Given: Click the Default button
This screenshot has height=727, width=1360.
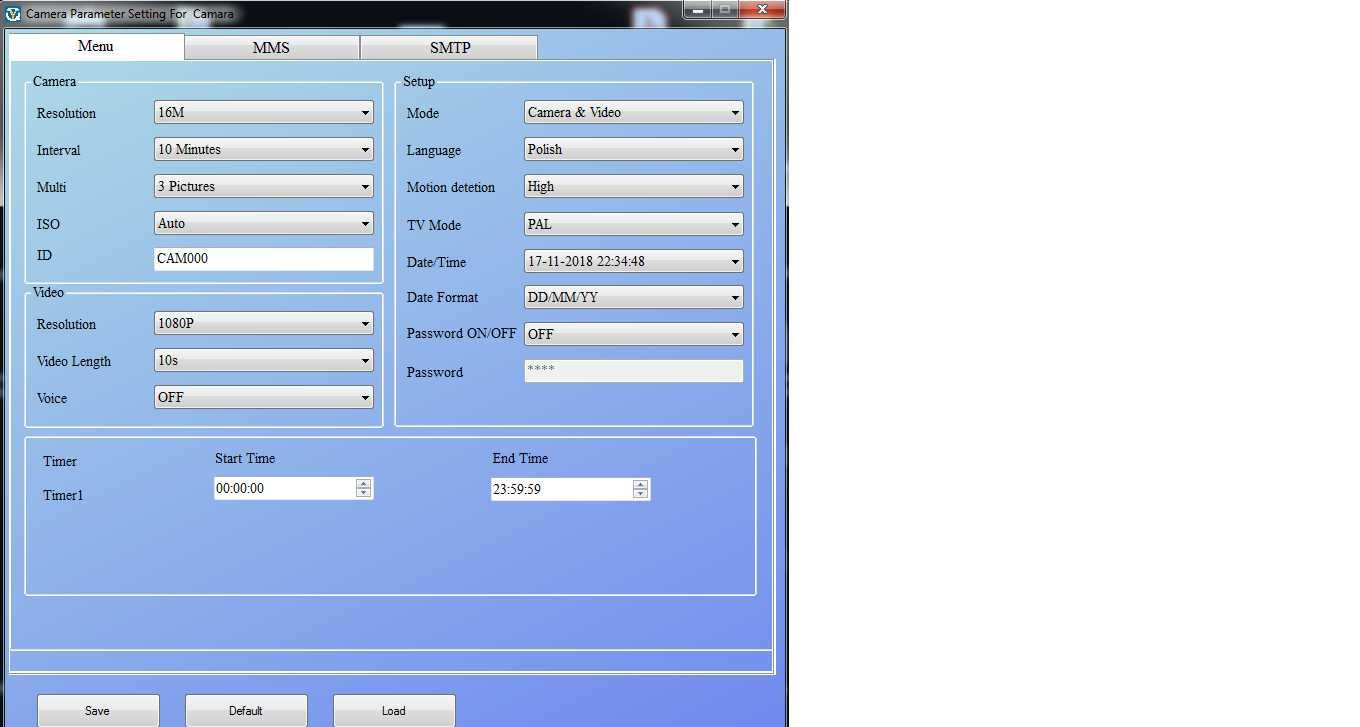Looking at the screenshot, I should pyautogui.click(x=246, y=711).
